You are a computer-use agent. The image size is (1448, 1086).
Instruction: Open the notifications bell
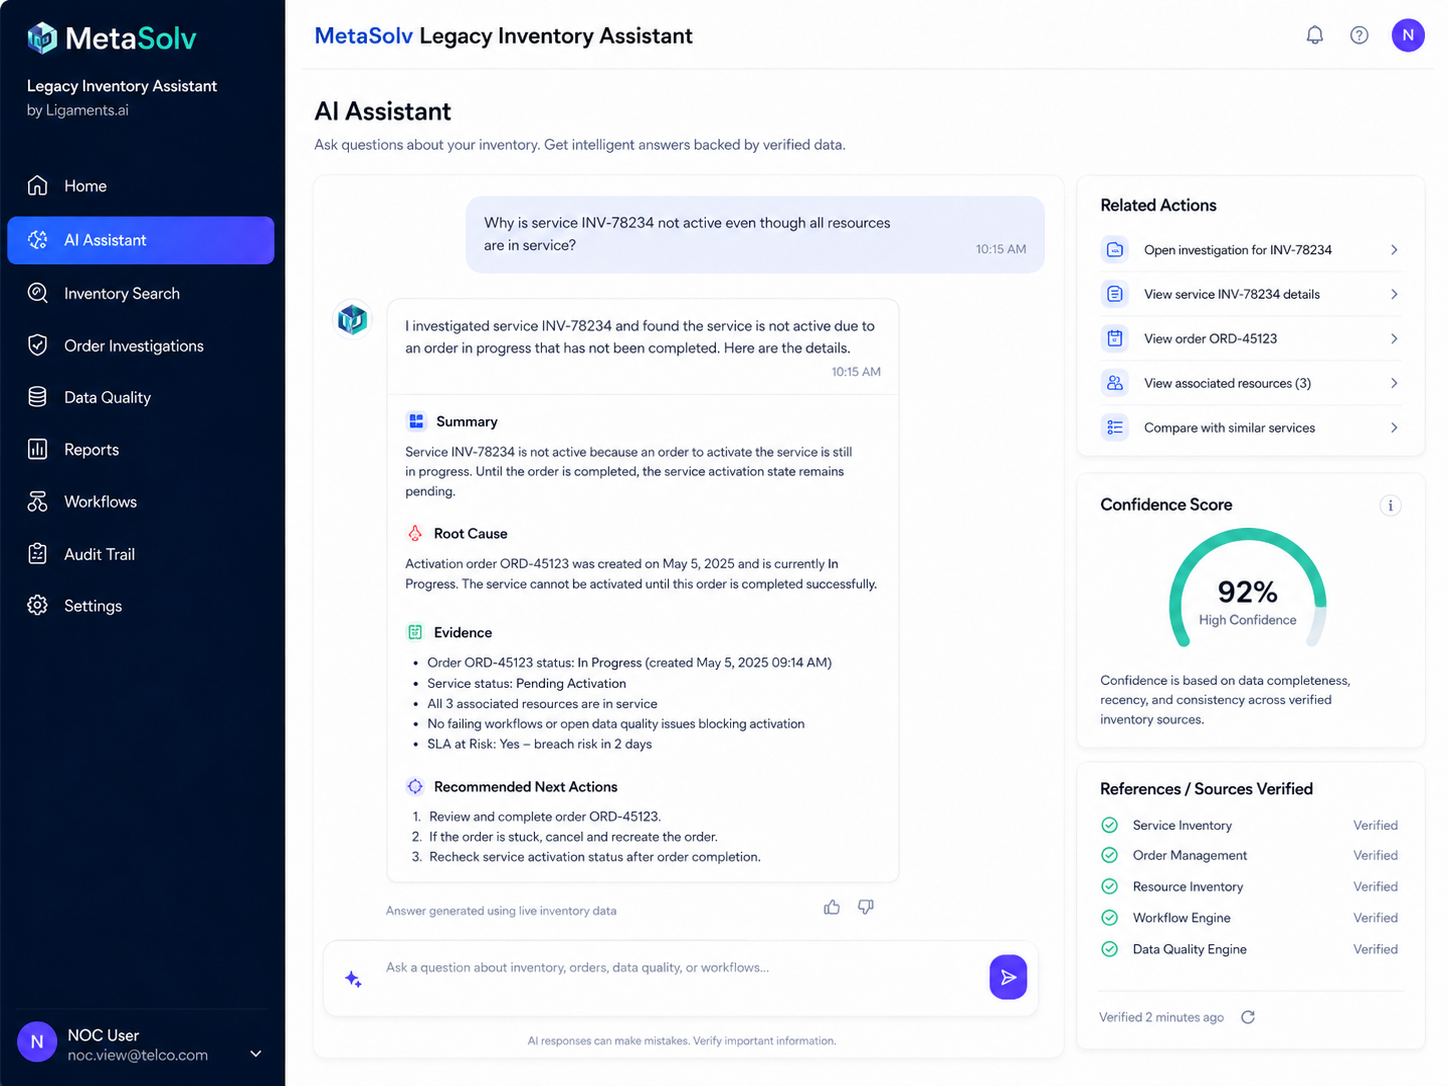pos(1315,35)
